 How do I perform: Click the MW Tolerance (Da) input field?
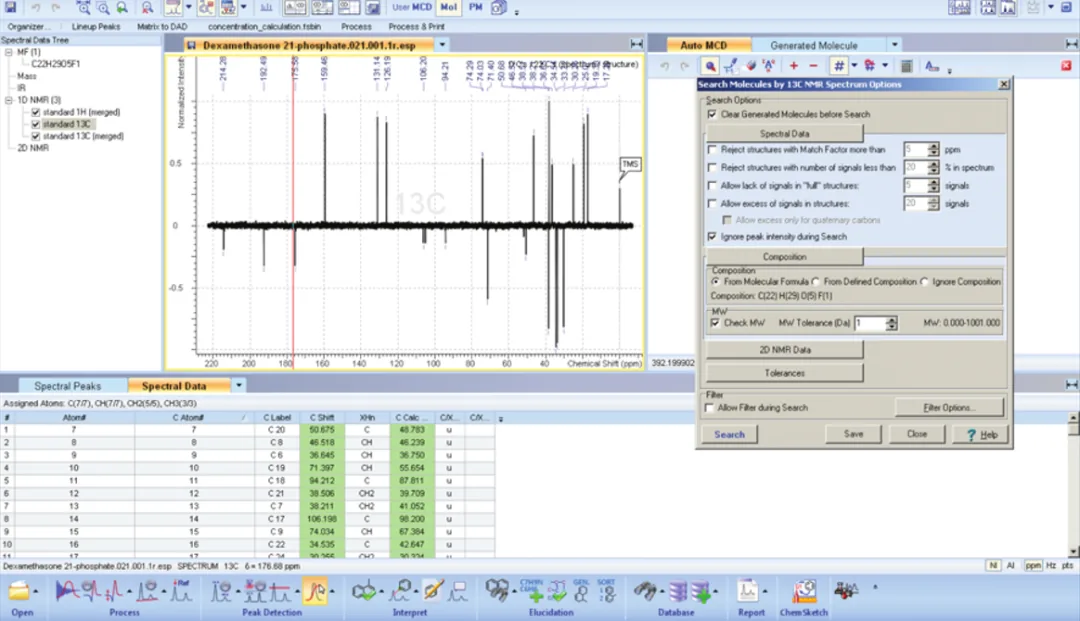pos(870,323)
